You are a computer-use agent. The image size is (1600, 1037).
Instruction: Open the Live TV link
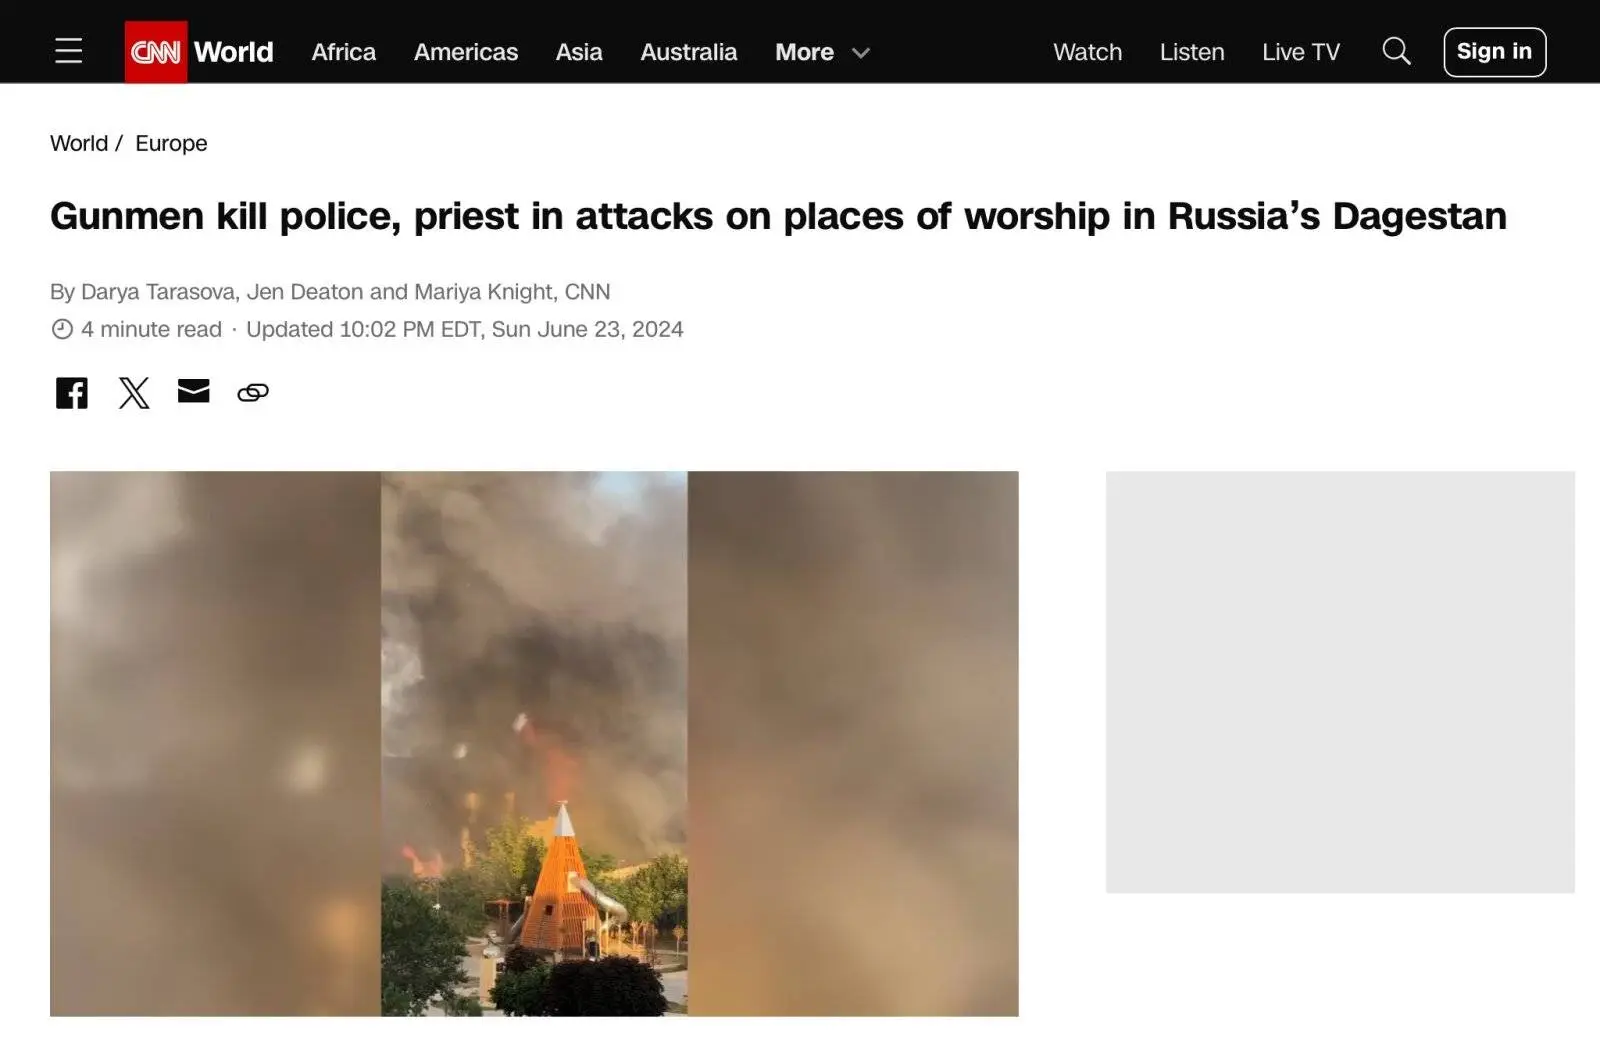pos(1301,52)
